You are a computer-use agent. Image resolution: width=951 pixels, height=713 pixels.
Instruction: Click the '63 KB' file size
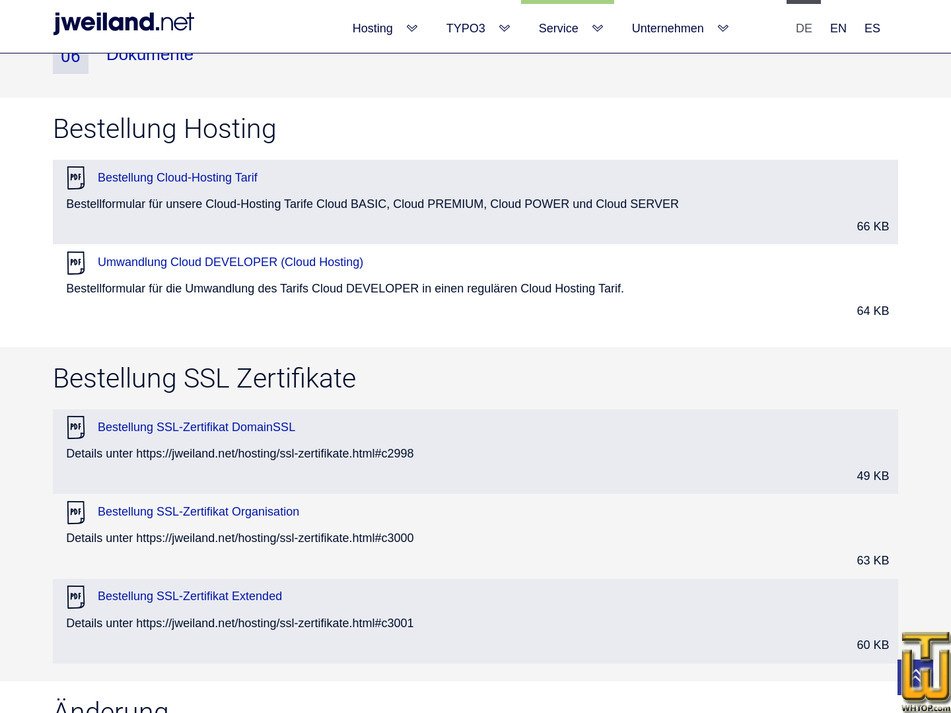pyautogui.click(x=873, y=560)
